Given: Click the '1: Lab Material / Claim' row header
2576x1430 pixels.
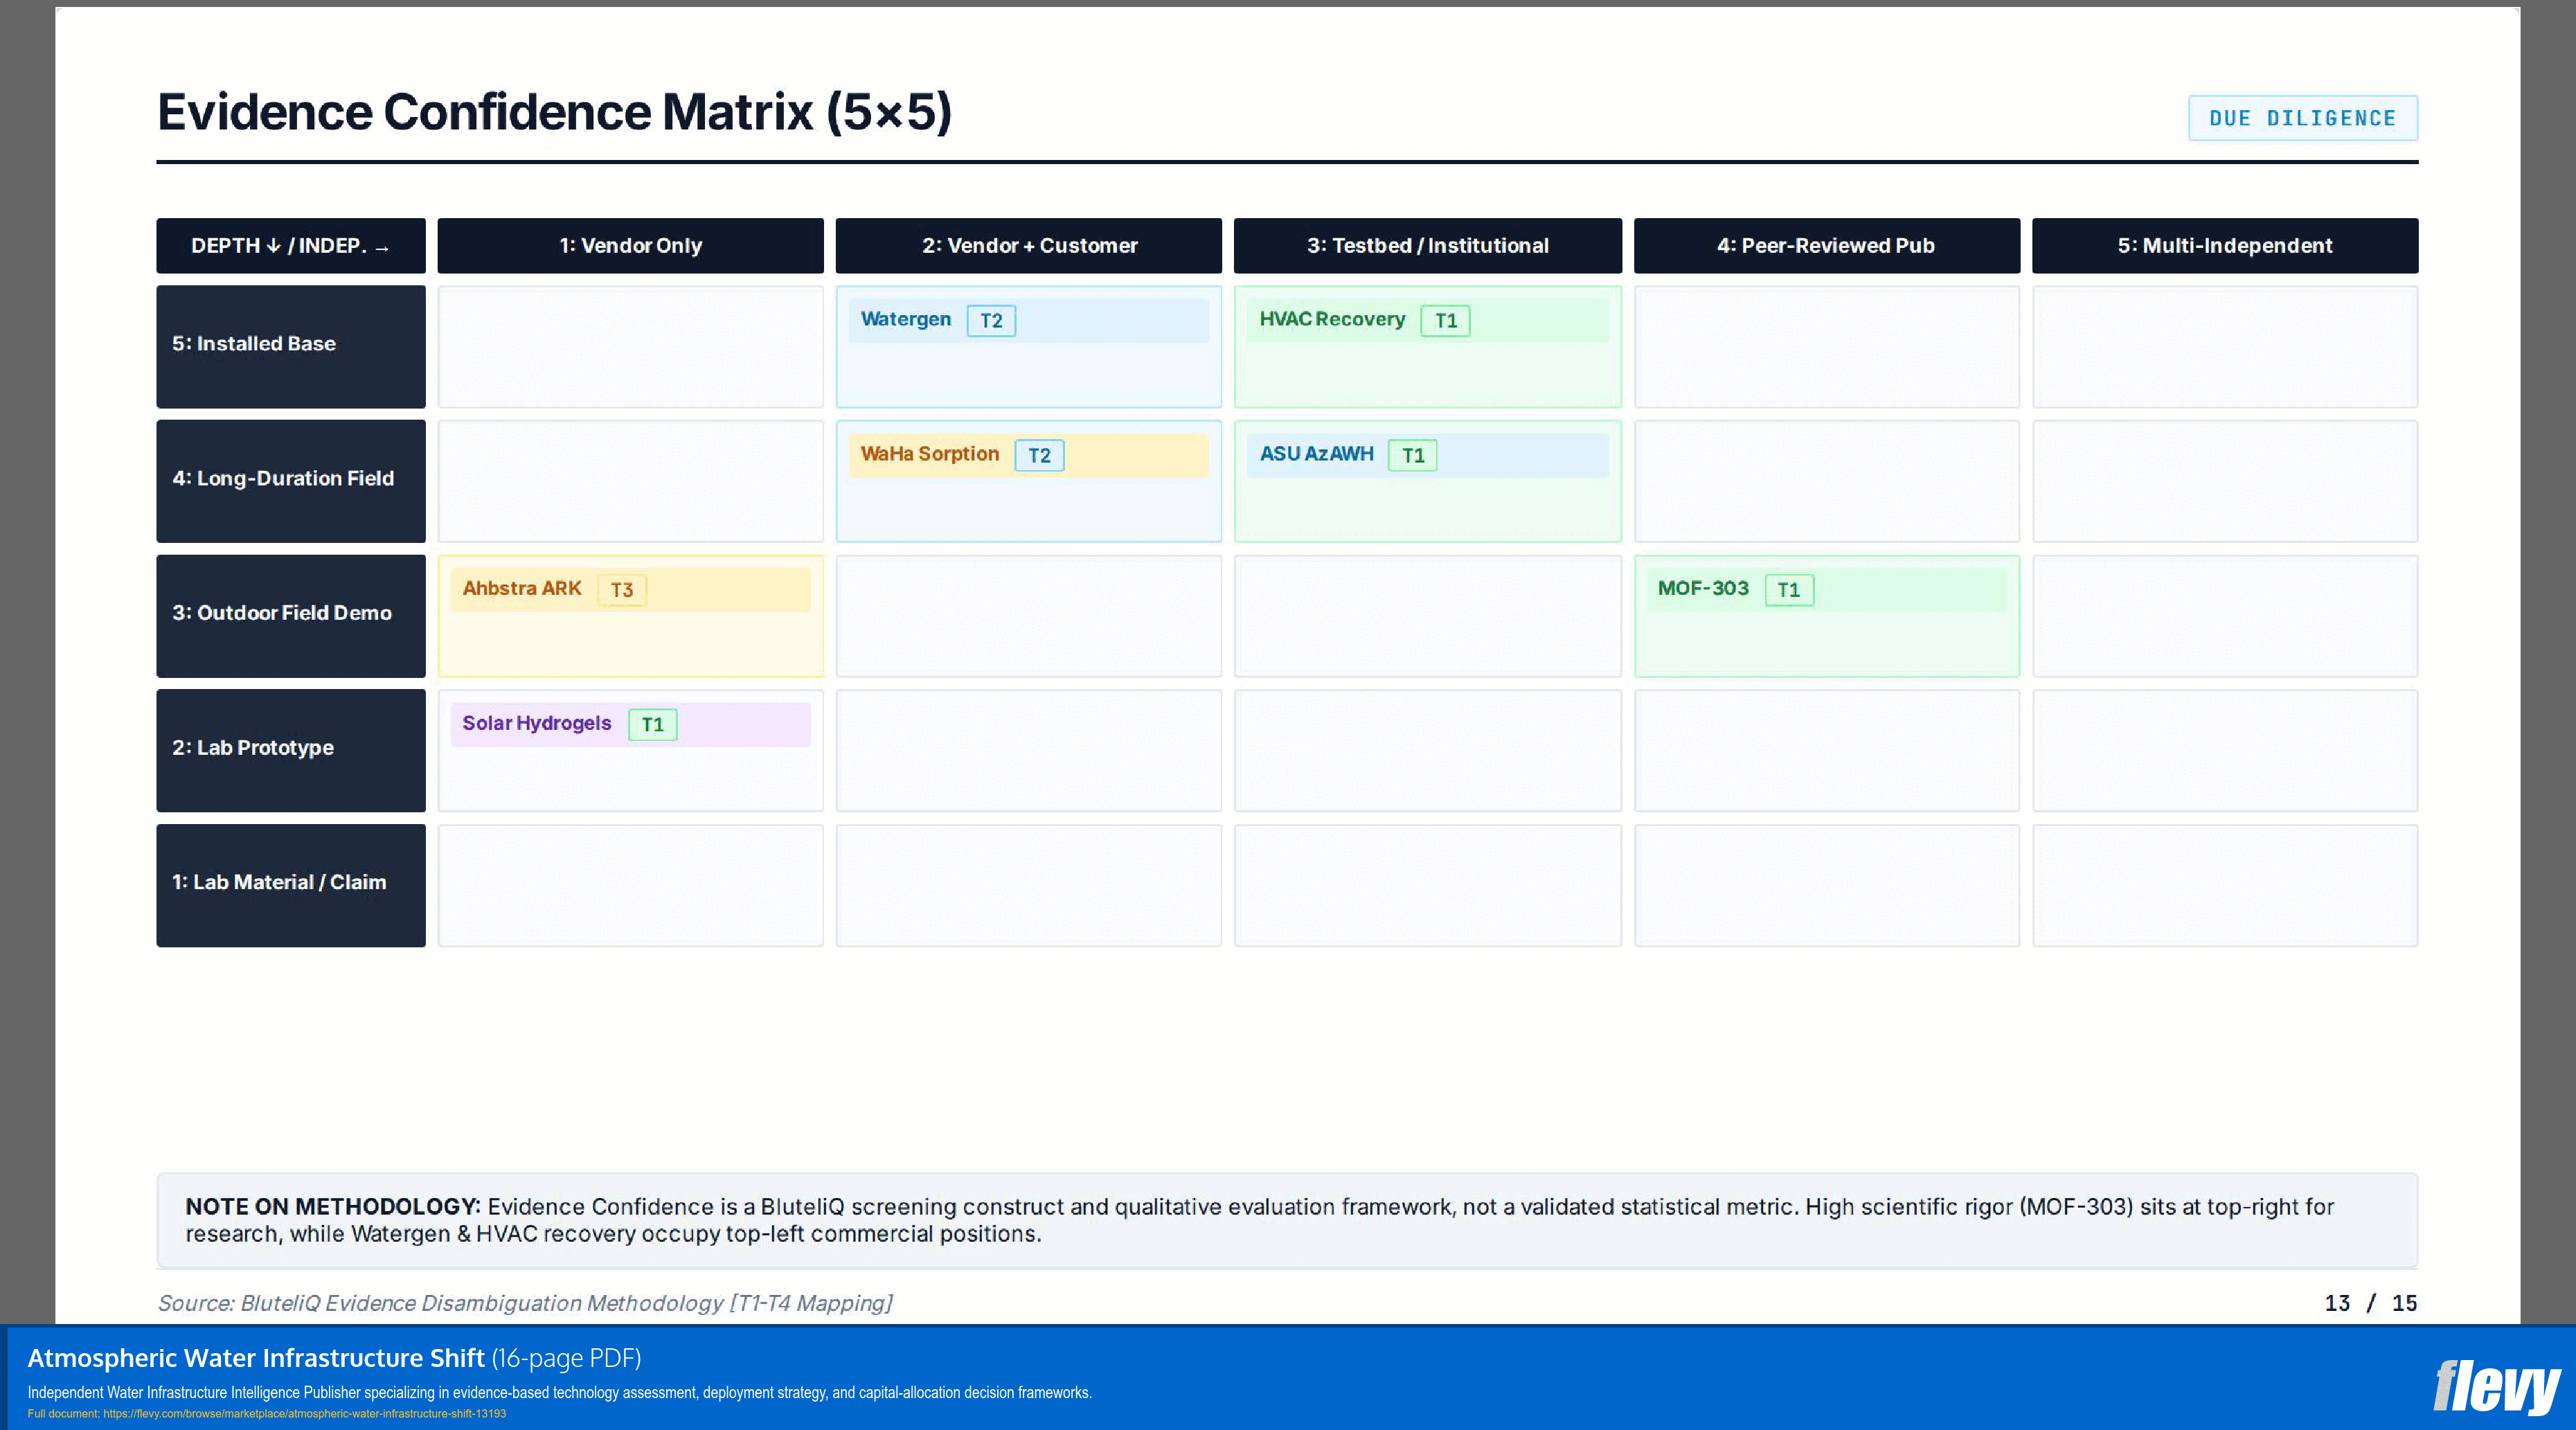Looking at the screenshot, I should click(x=290, y=886).
